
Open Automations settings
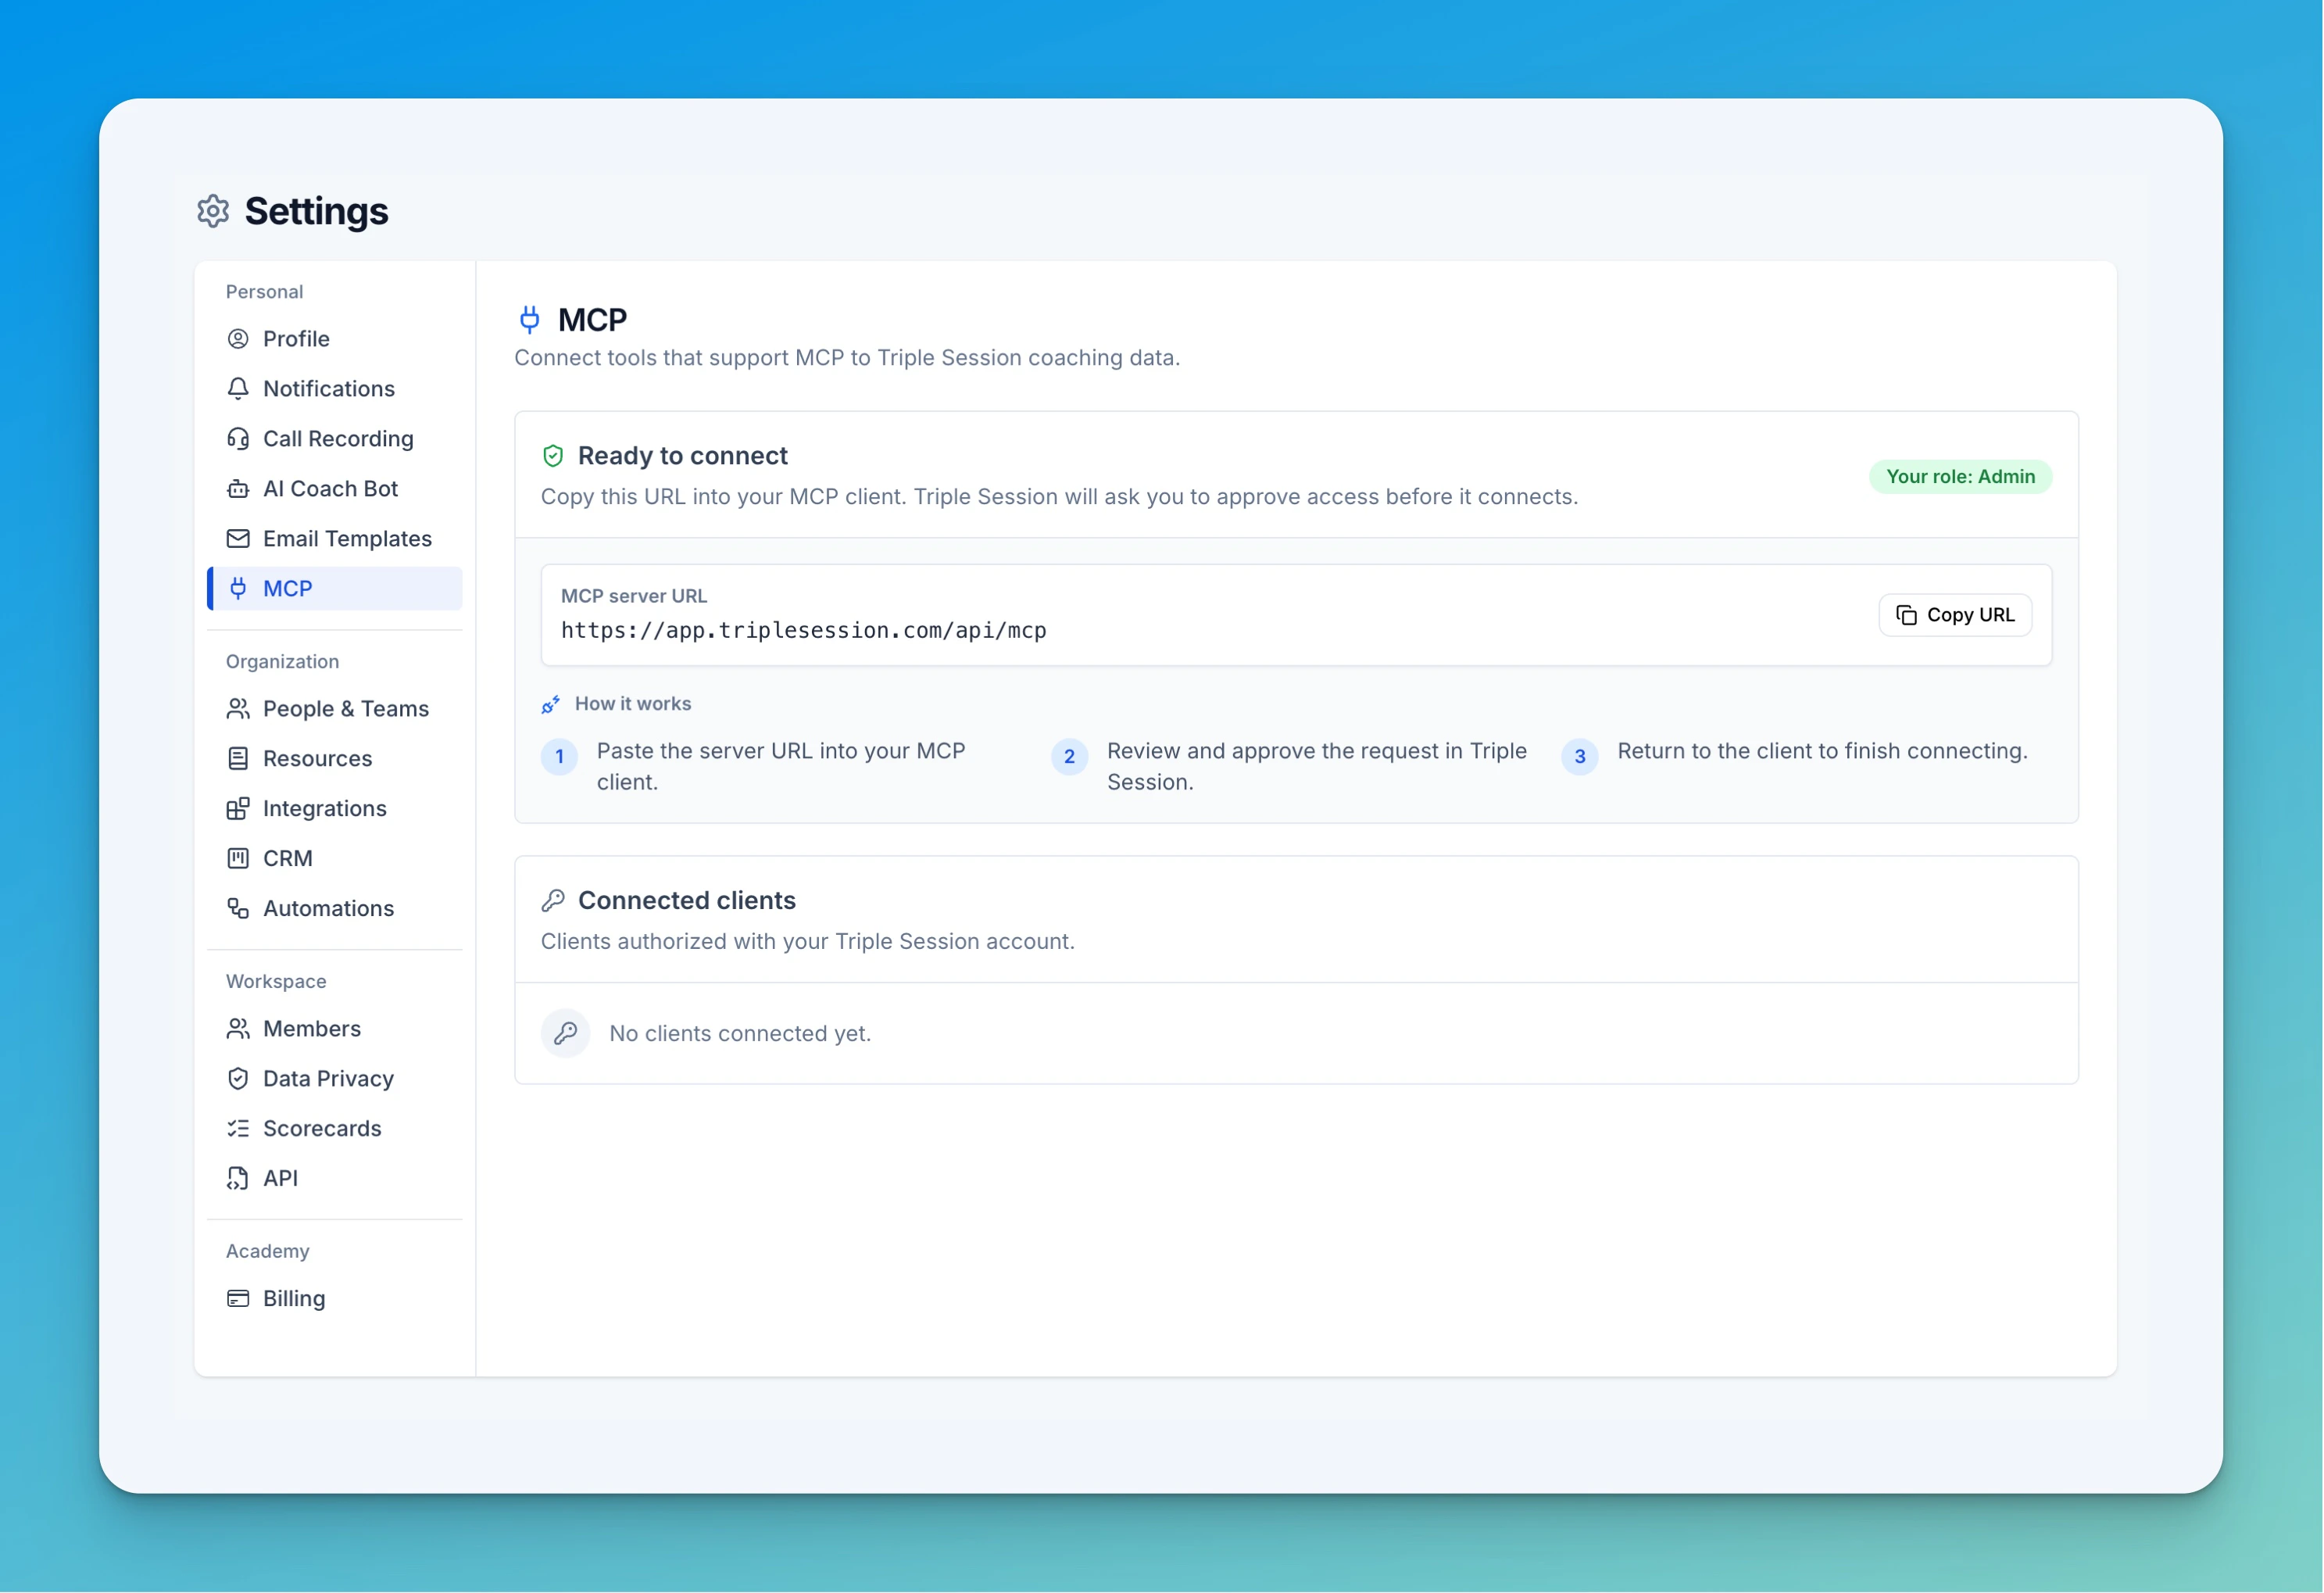[335, 909]
